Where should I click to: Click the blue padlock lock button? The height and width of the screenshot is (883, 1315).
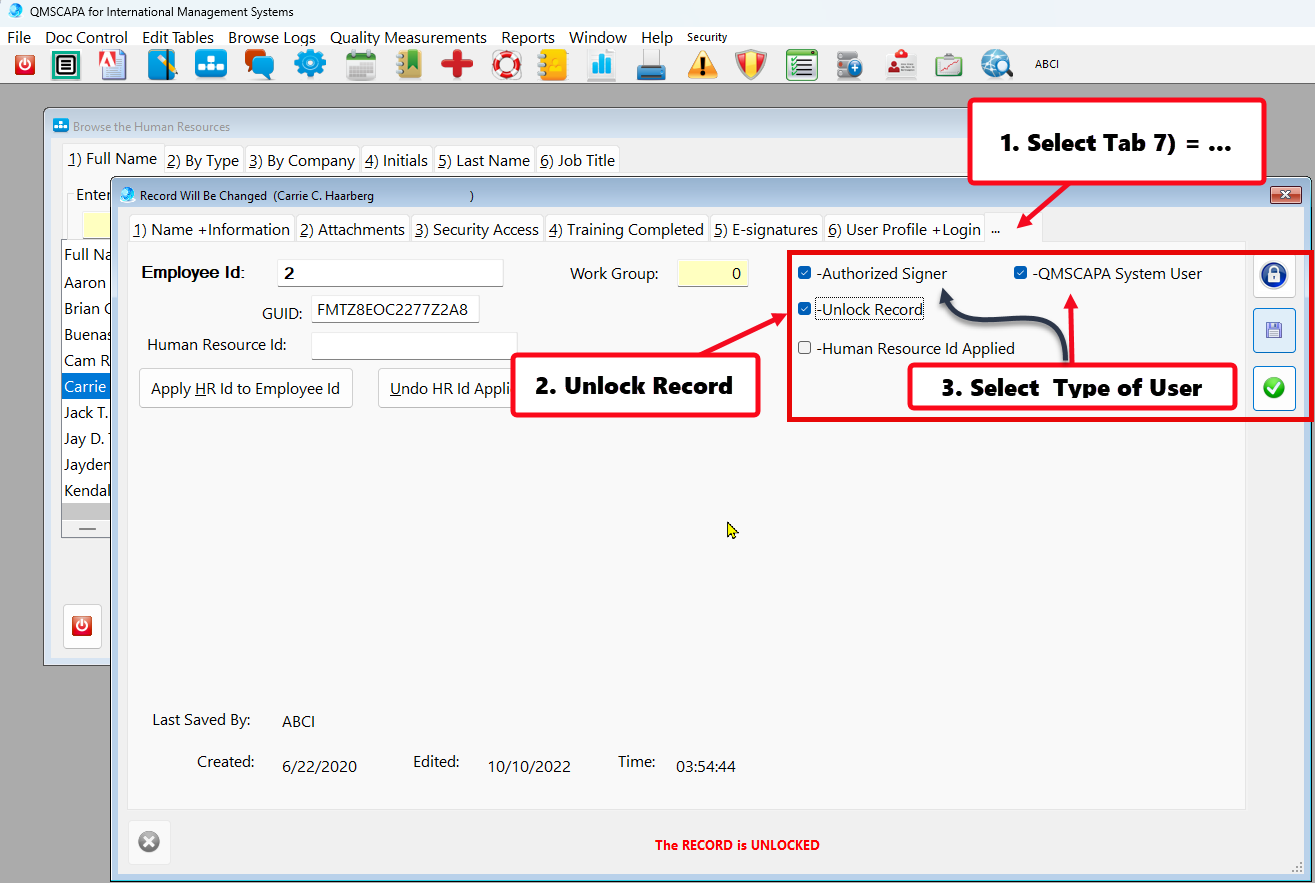[1273, 276]
